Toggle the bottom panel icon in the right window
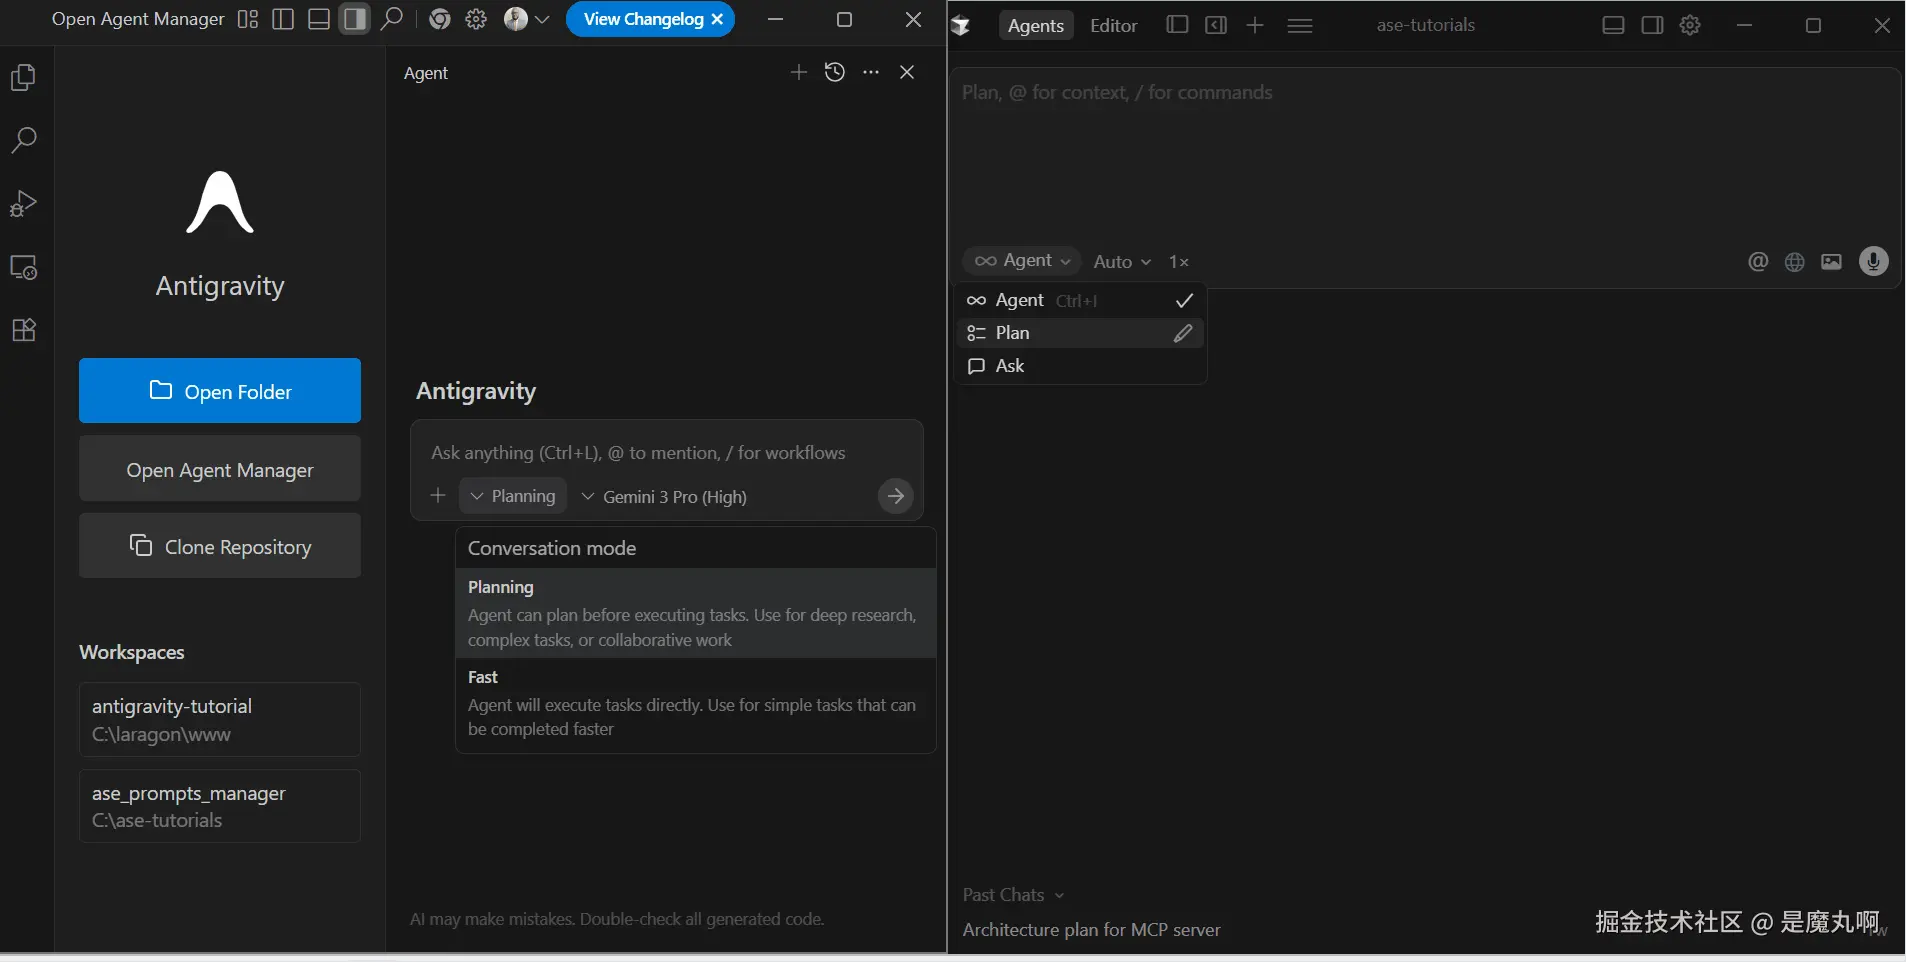Image resolution: width=1906 pixels, height=962 pixels. pyautogui.click(x=1613, y=25)
